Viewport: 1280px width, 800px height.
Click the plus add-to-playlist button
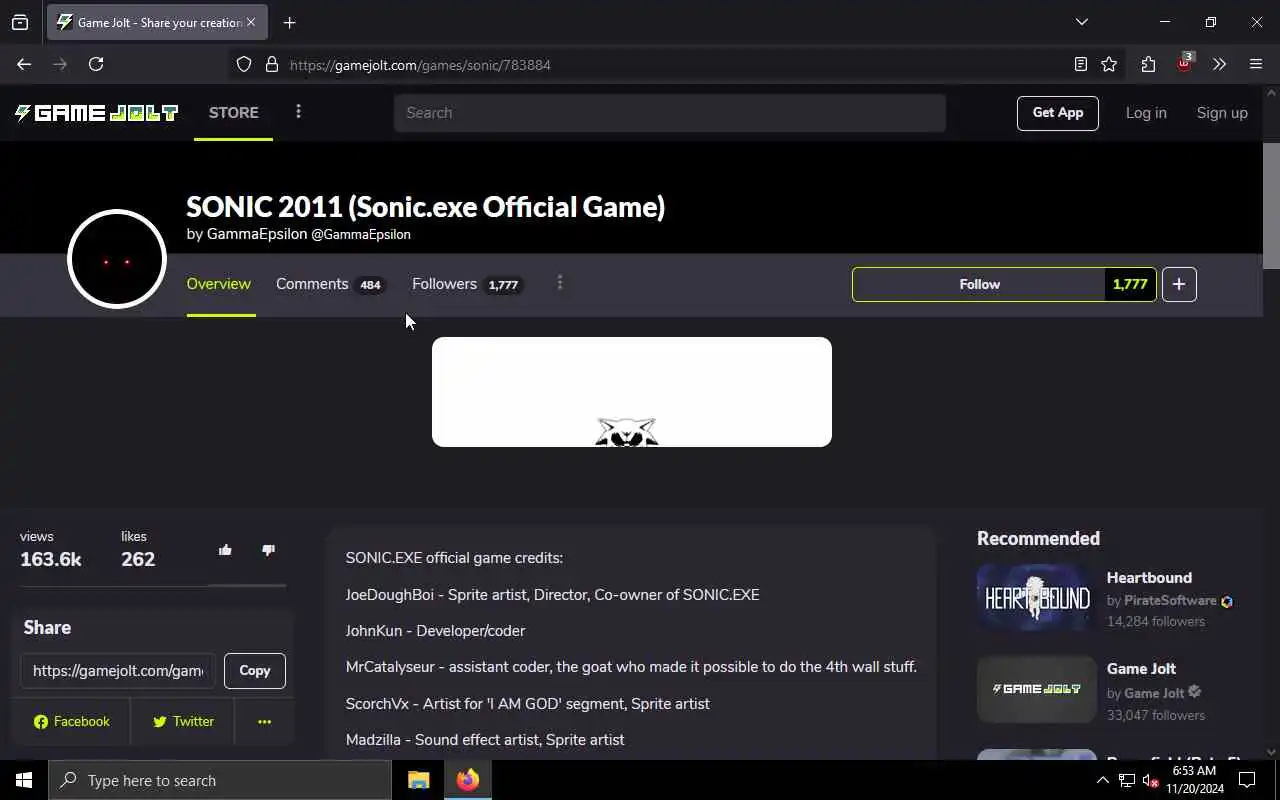(1179, 284)
